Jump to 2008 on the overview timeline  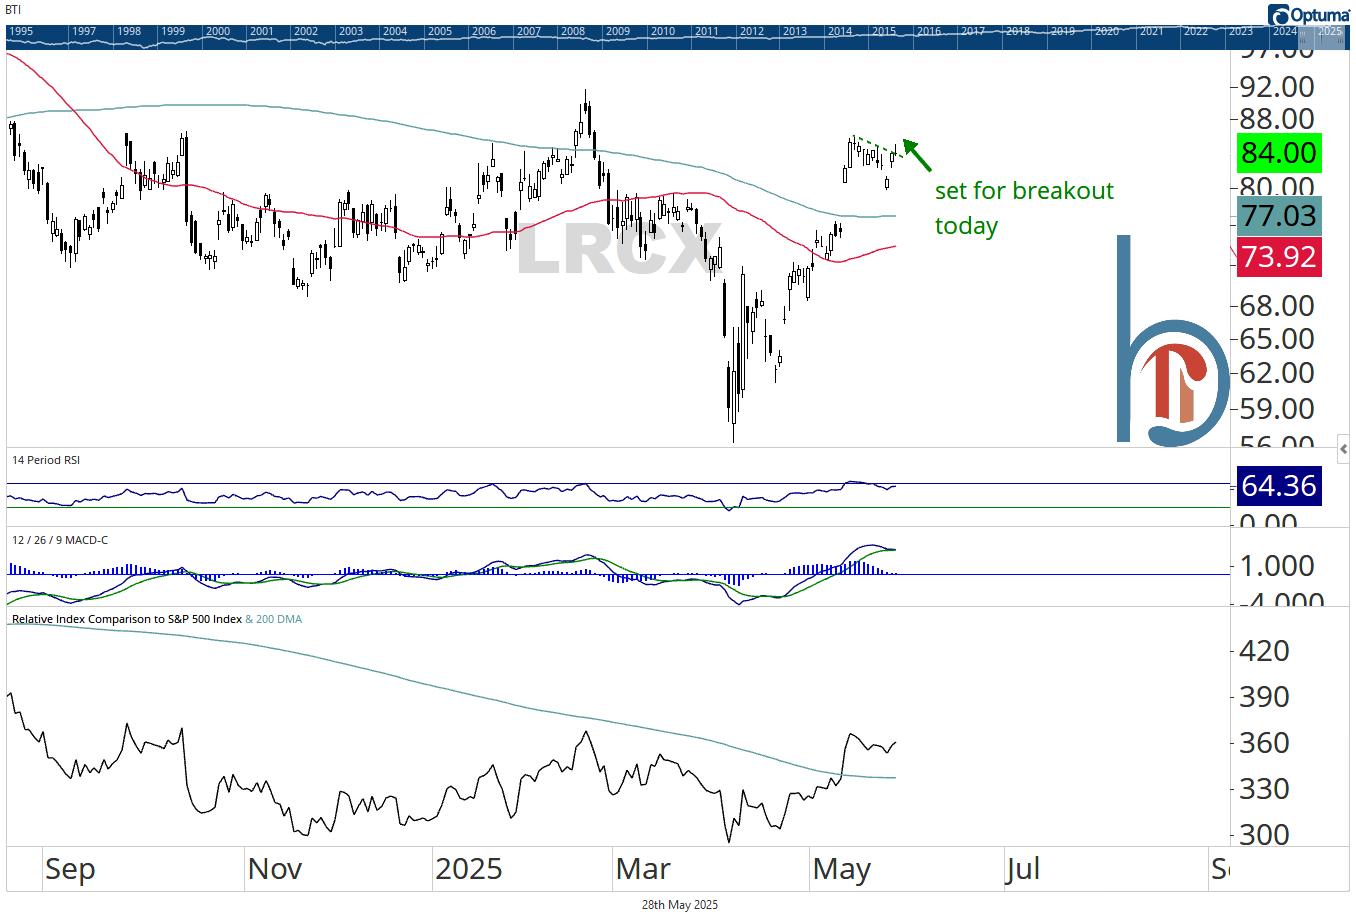click(573, 31)
